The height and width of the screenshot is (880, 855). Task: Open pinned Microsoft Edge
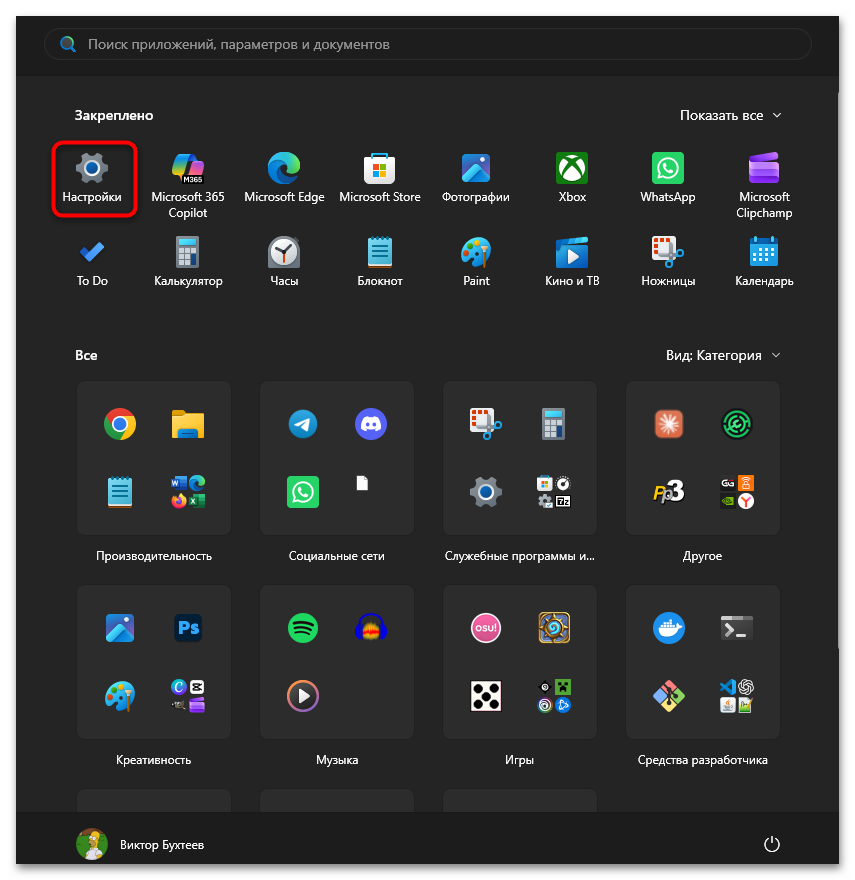tap(284, 178)
